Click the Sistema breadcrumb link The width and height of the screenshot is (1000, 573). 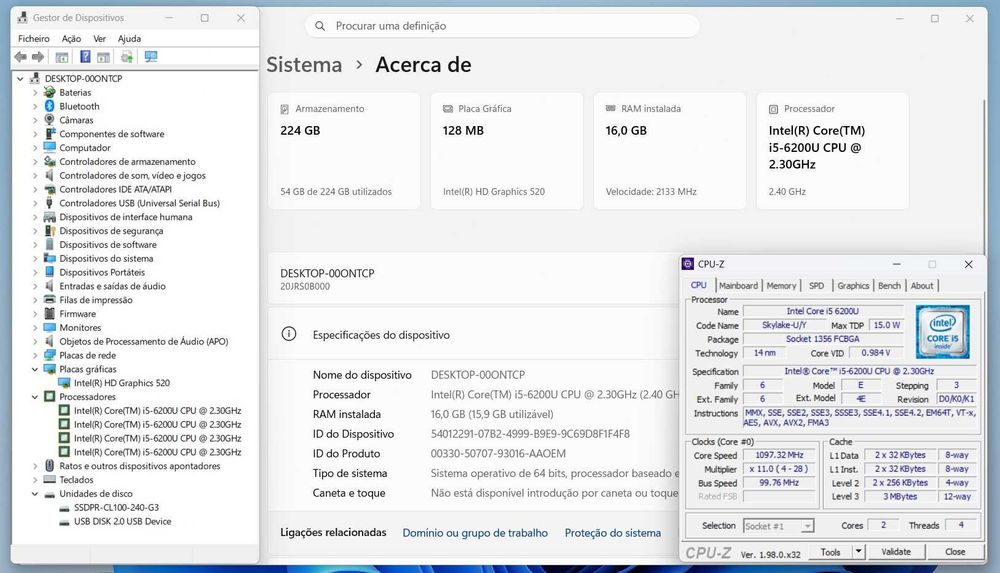click(304, 64)
